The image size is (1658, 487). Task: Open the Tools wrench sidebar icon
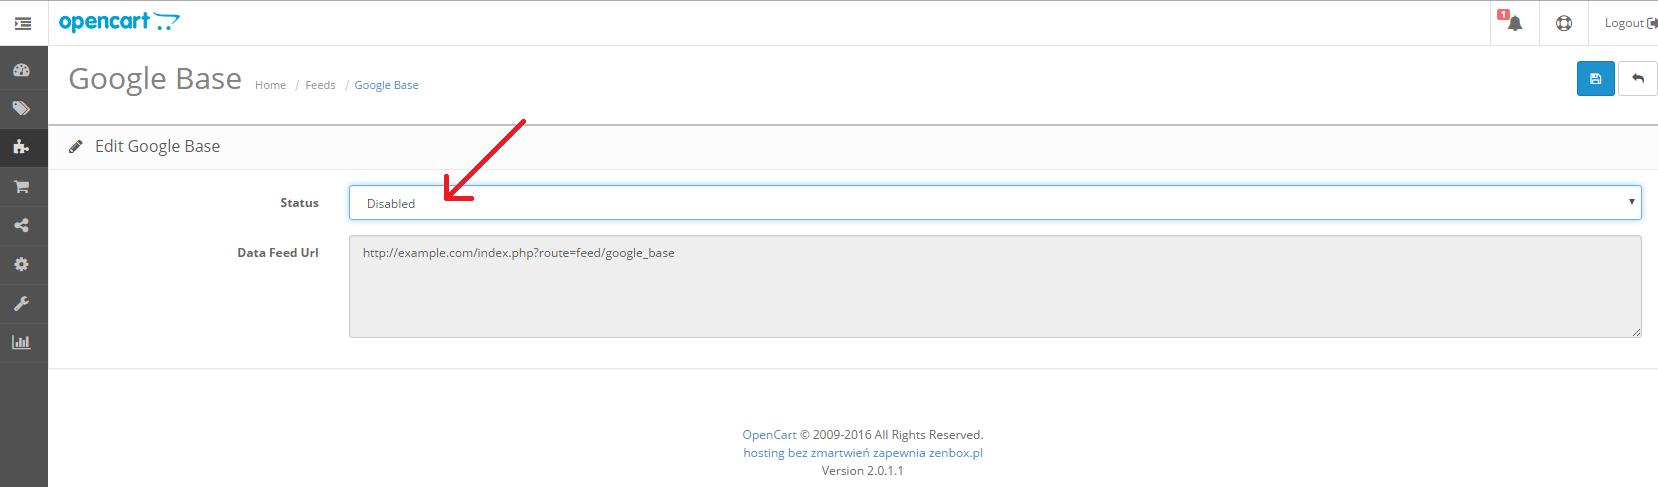pyautogui.click(x=21, y=303)
